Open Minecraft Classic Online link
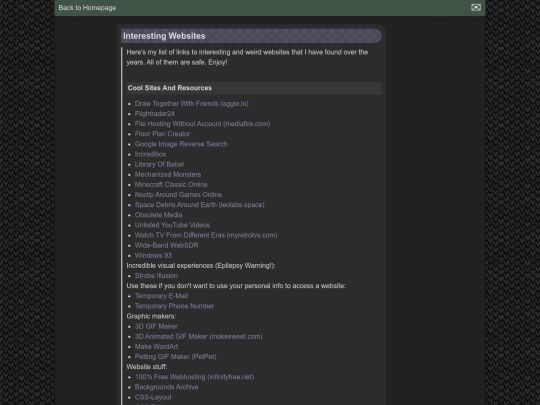540x405 pixels. click(x=171, y=185)
